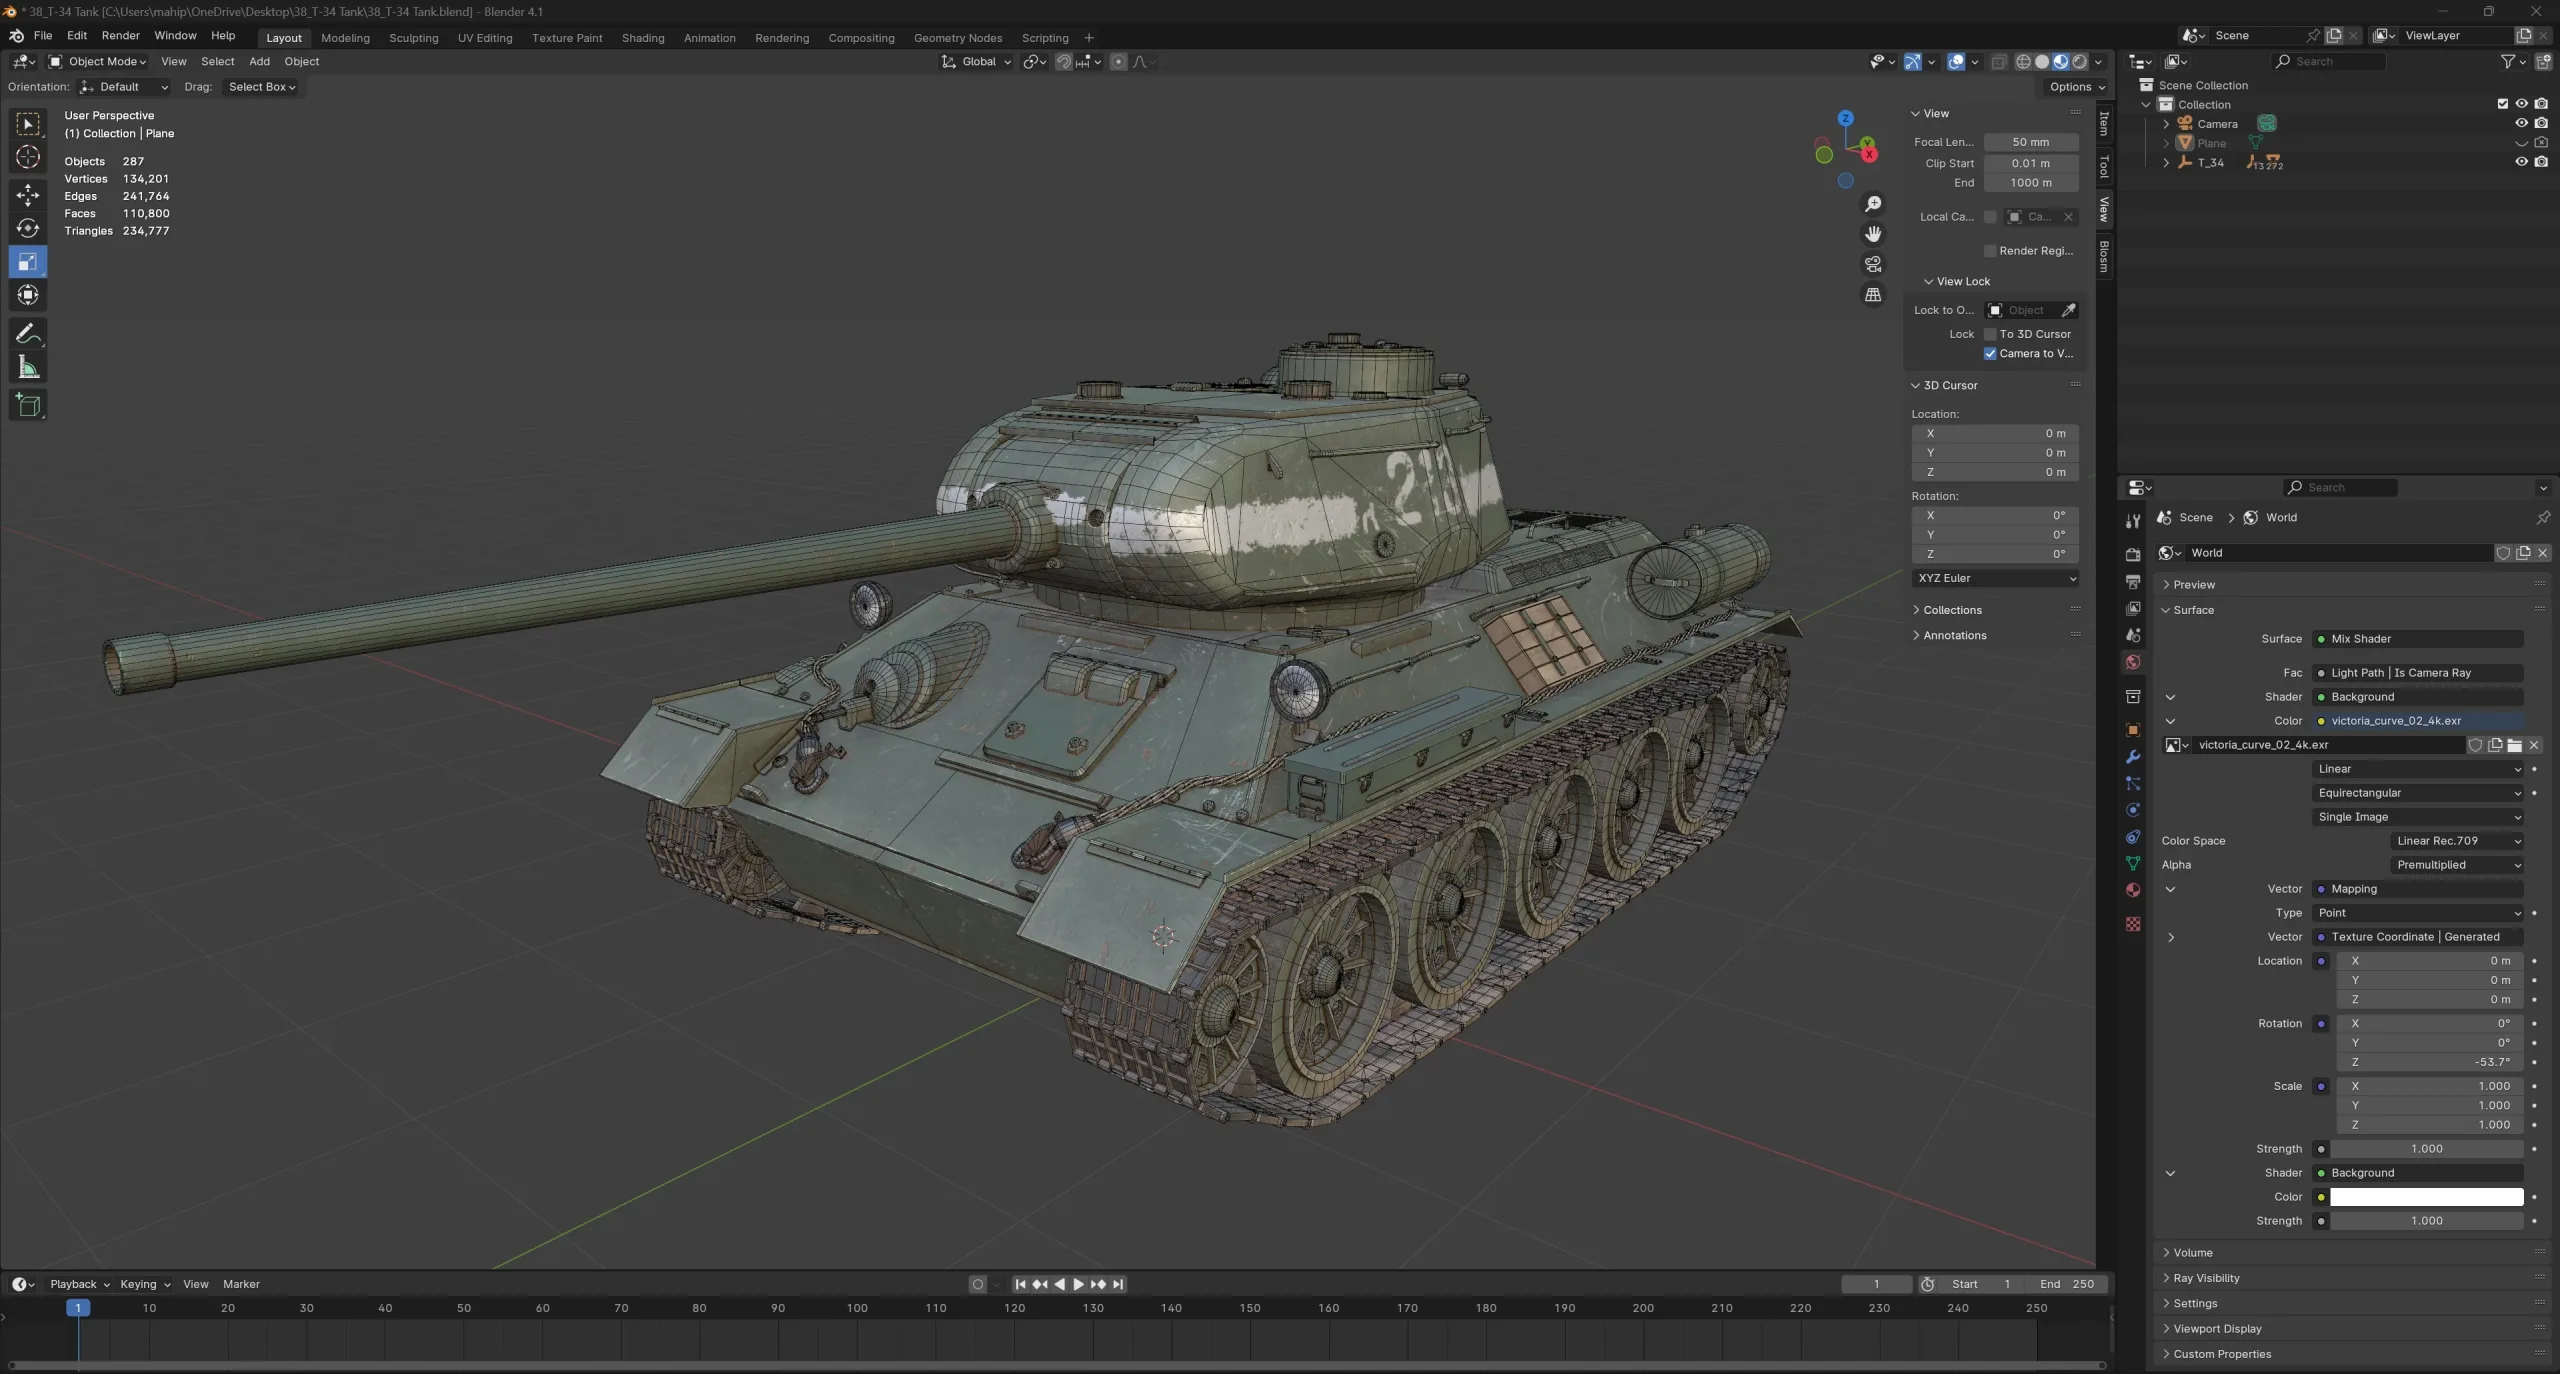Enable Lock To 3D Cursor checkbox
Screen dimensions: 2560x1374
(1990, 334)
